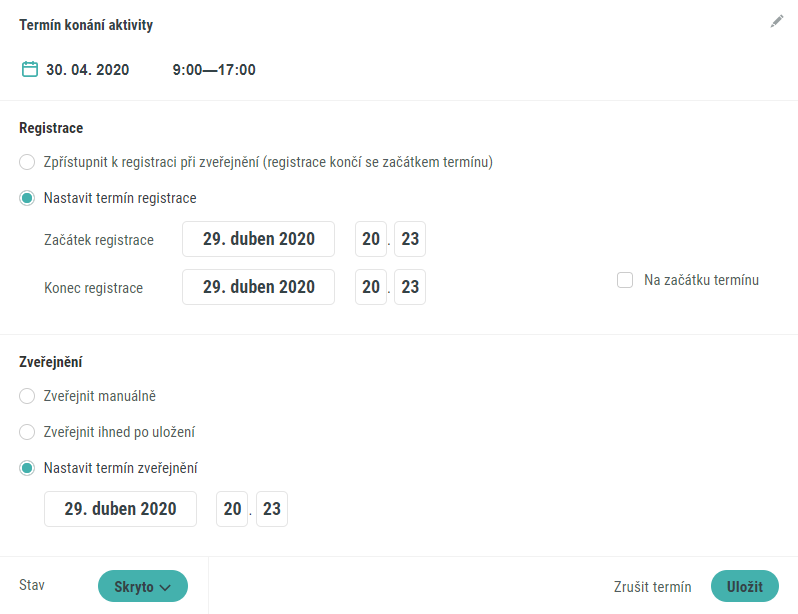Select 'Zpřístupnit k registraci při zveřejnění' radio
The image size is (798, 614).
coord(27,162)
